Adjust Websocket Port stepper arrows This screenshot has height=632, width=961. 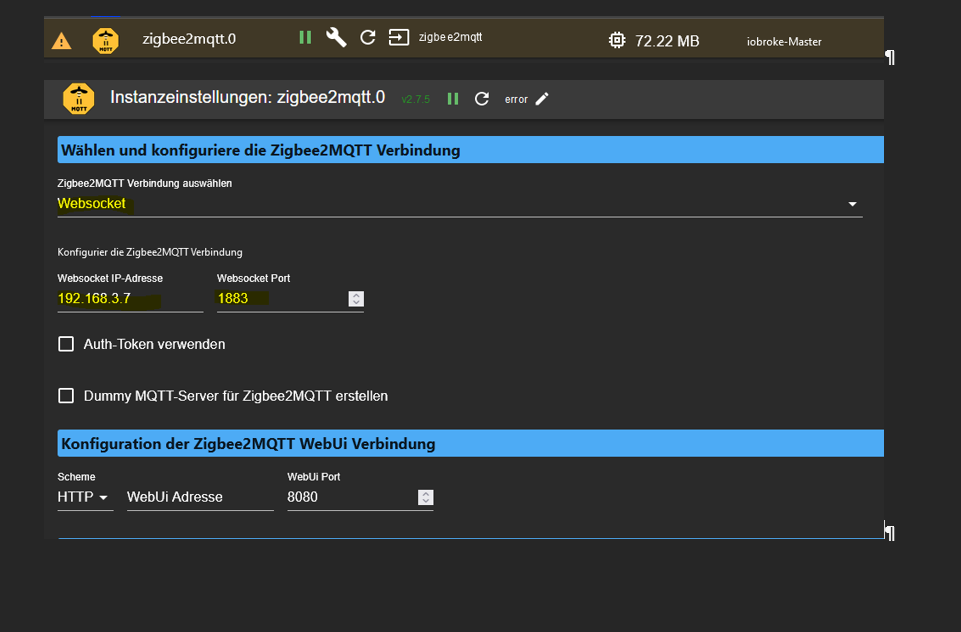[x=356, y=299]
